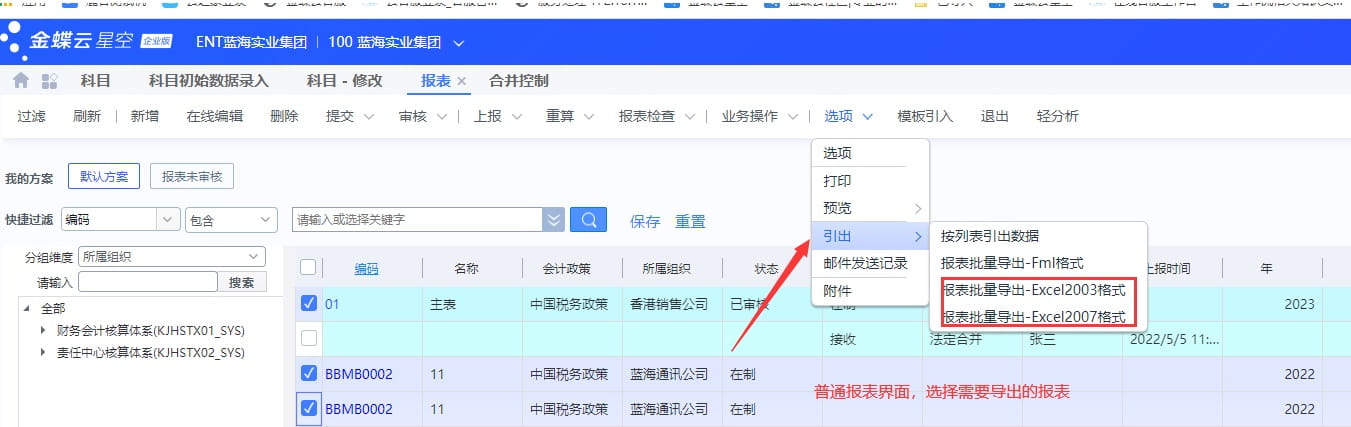Select the 报表未审核 scheme button
This screenshot has width=1351, height=427.
[x=192, y=177]
